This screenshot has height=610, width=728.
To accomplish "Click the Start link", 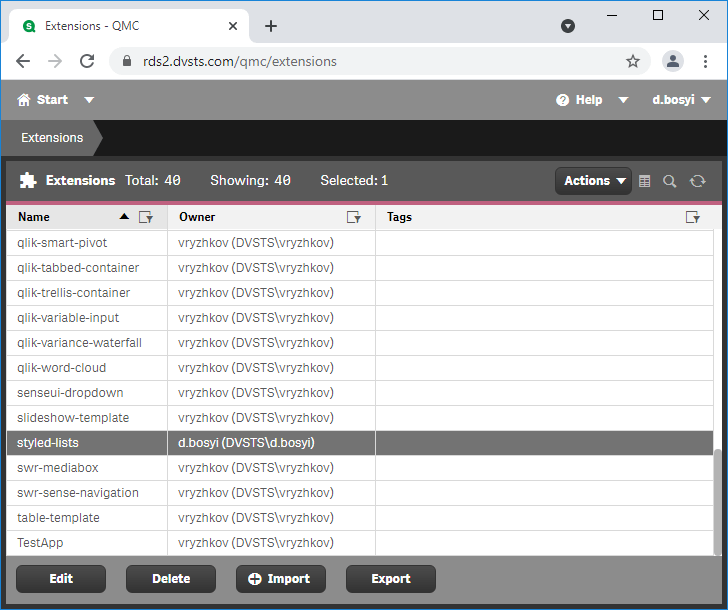I will pyautogui.click(x=52, y=100).
